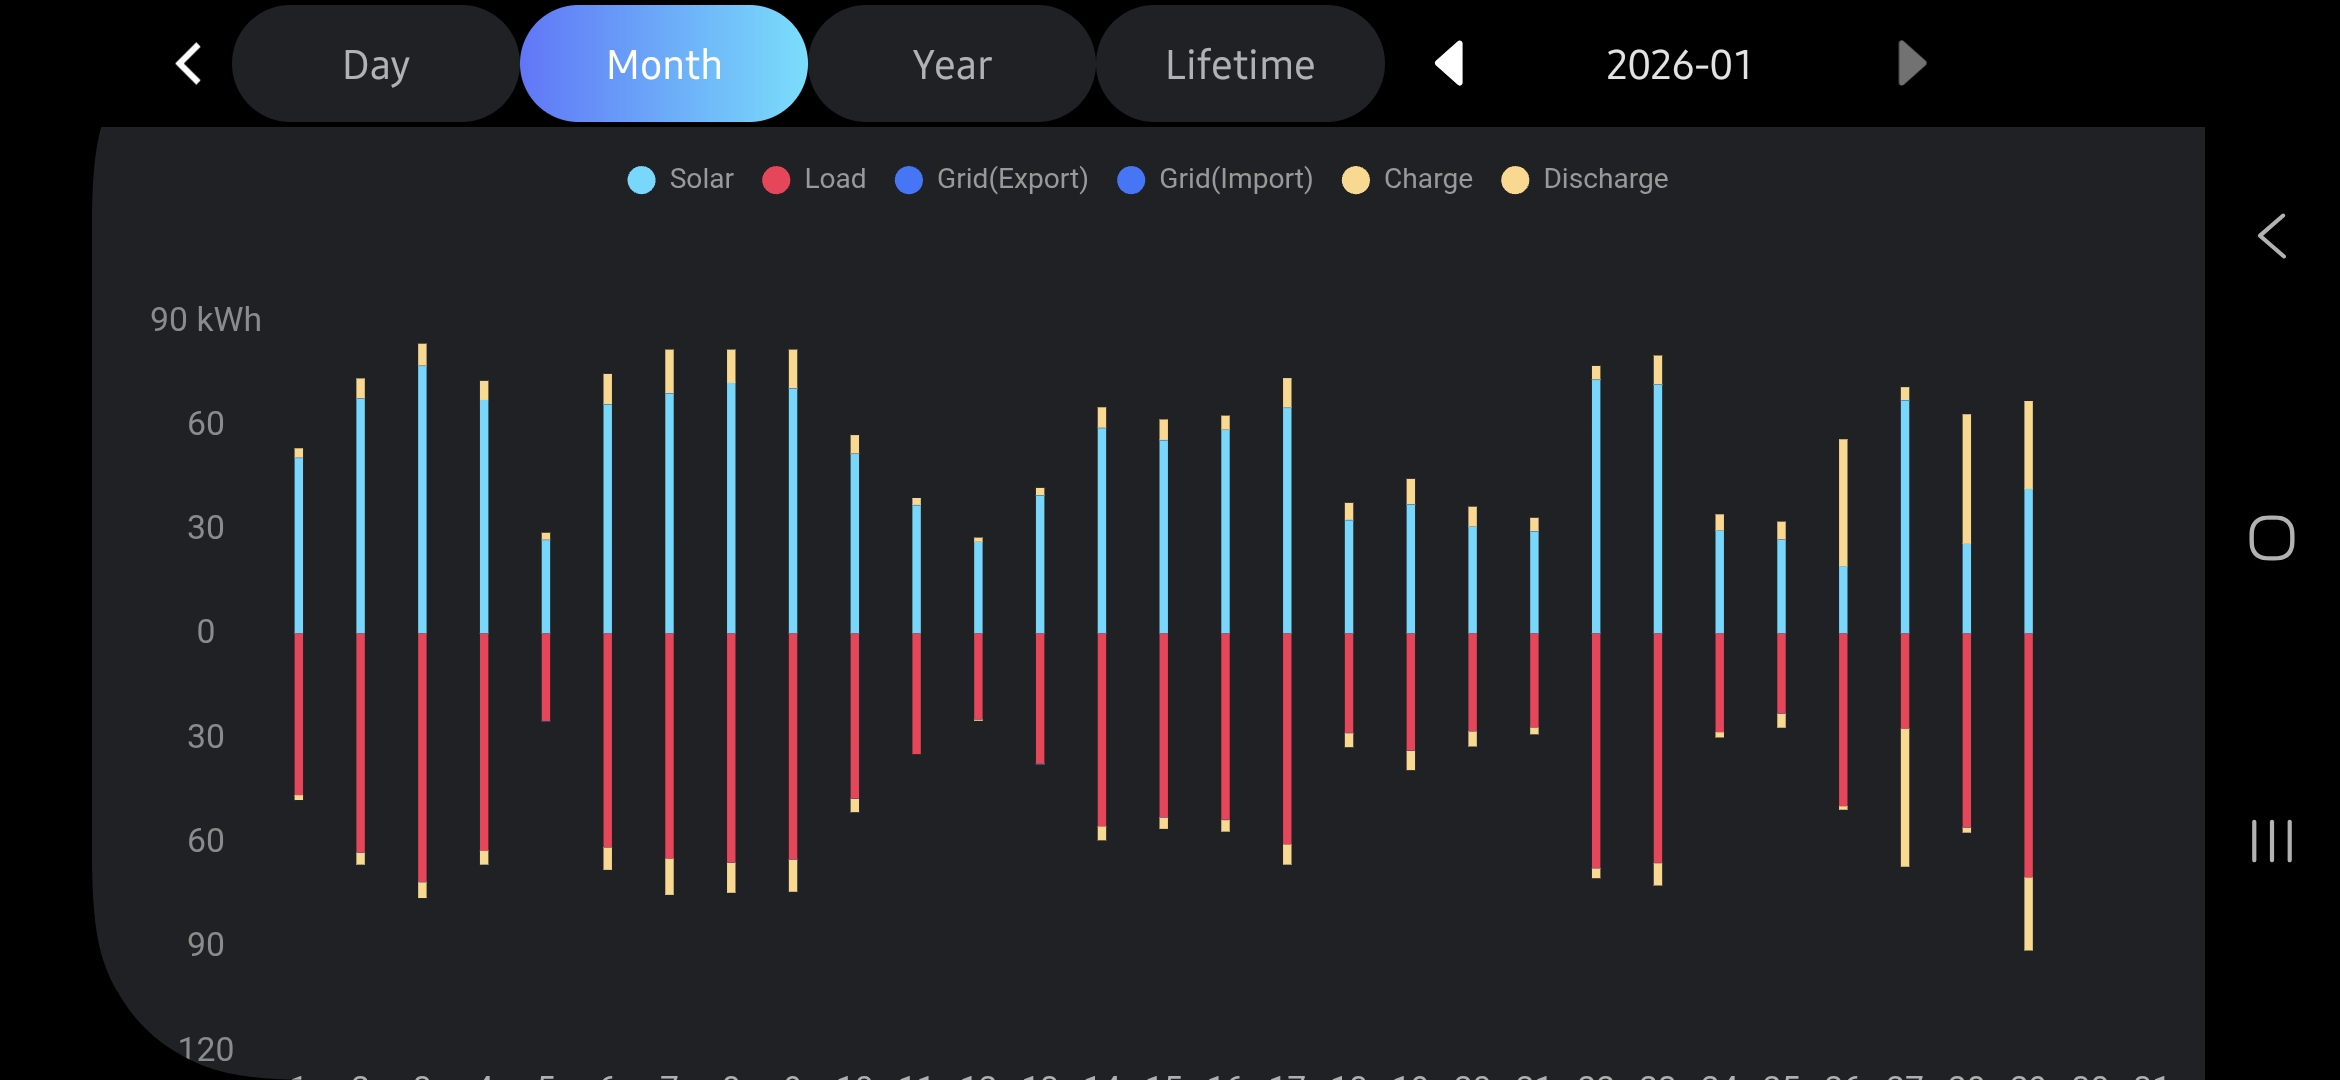
Task: Toggle Discharge legend entry
Action: (x=1604, y=179)
